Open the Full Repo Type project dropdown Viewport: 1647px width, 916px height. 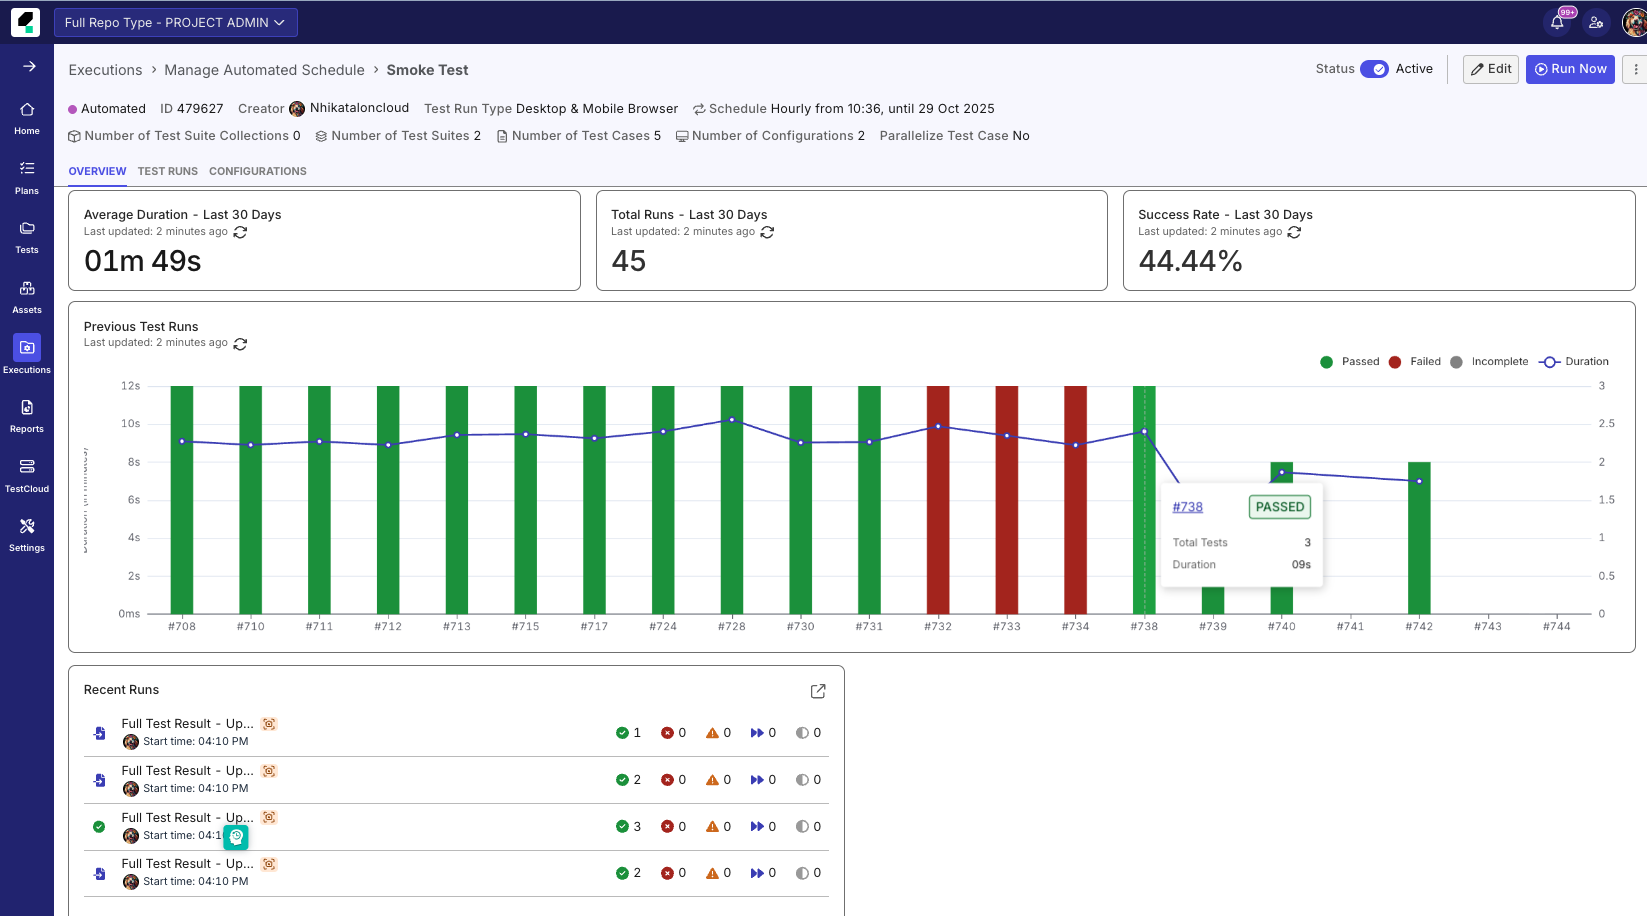pyautogui.click(x=175, y=22)
